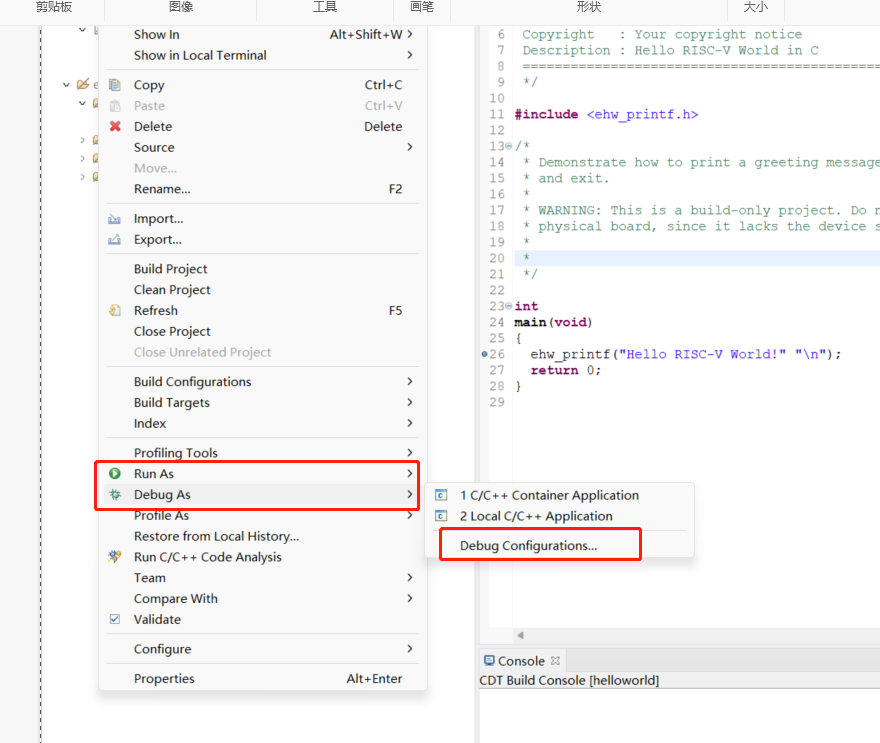The width and height of the screenshot is (880, 743).
Task: Click the Run C/C++ Code Analysis icon
Action: click(115, 557)
